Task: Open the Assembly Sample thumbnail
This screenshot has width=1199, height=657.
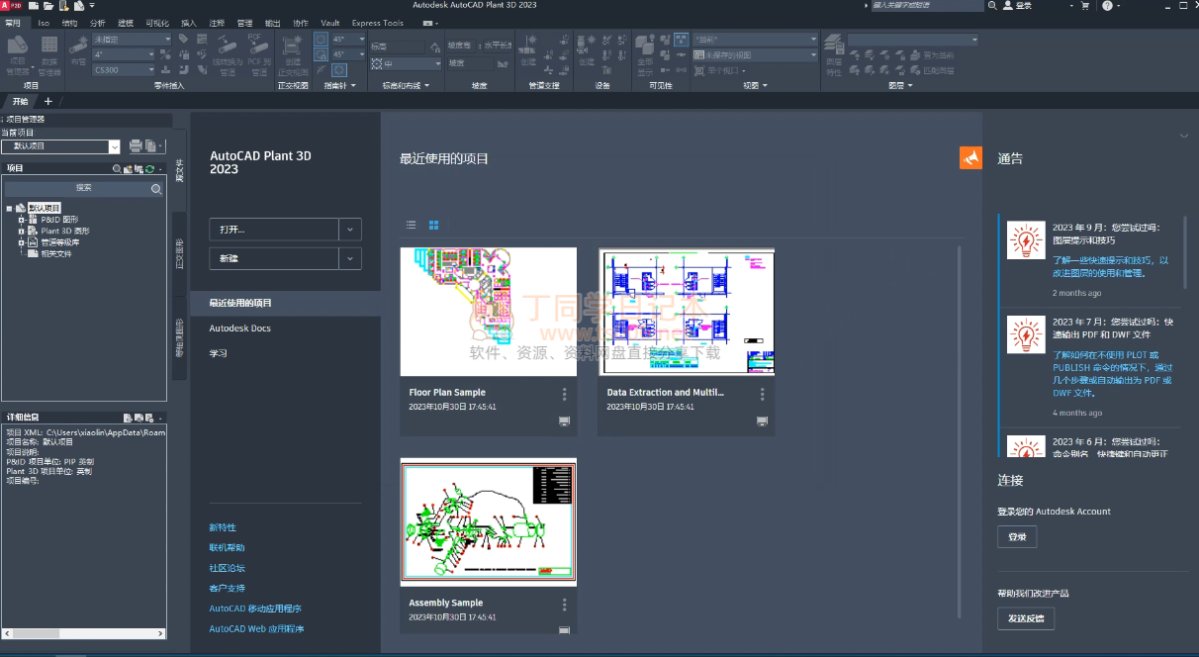Action: point(488,522)
